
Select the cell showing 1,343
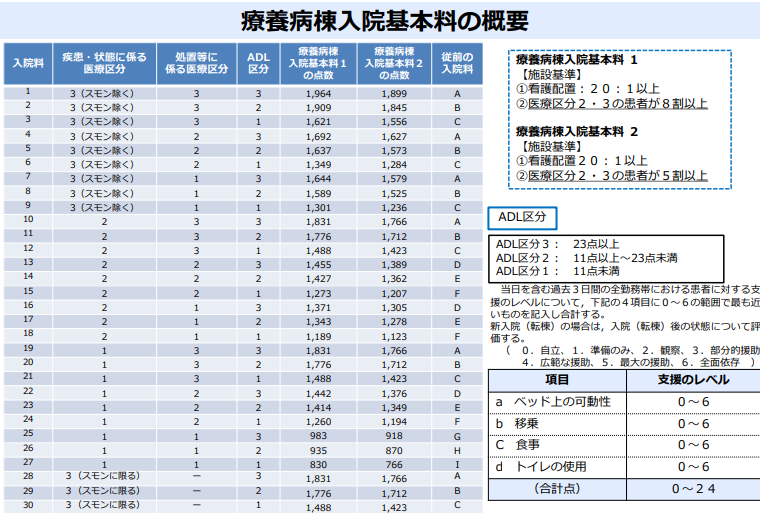coord(318,322)
